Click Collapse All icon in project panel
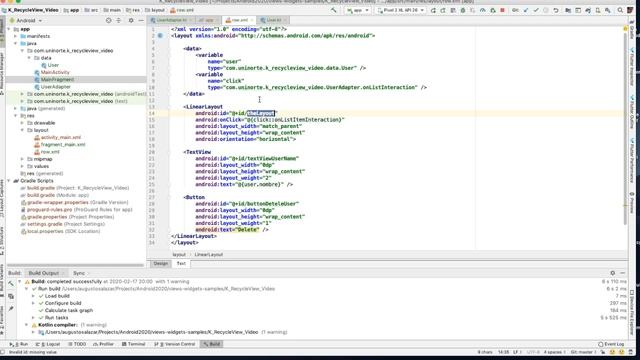640x360 pixels. (119, 20)
